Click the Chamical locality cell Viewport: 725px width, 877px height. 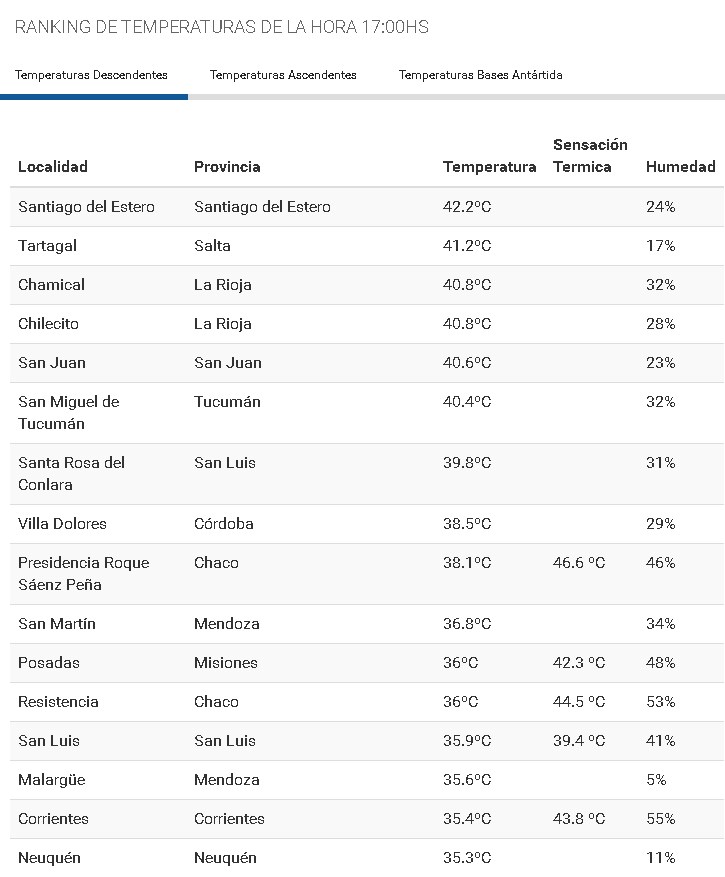(51, 285)
